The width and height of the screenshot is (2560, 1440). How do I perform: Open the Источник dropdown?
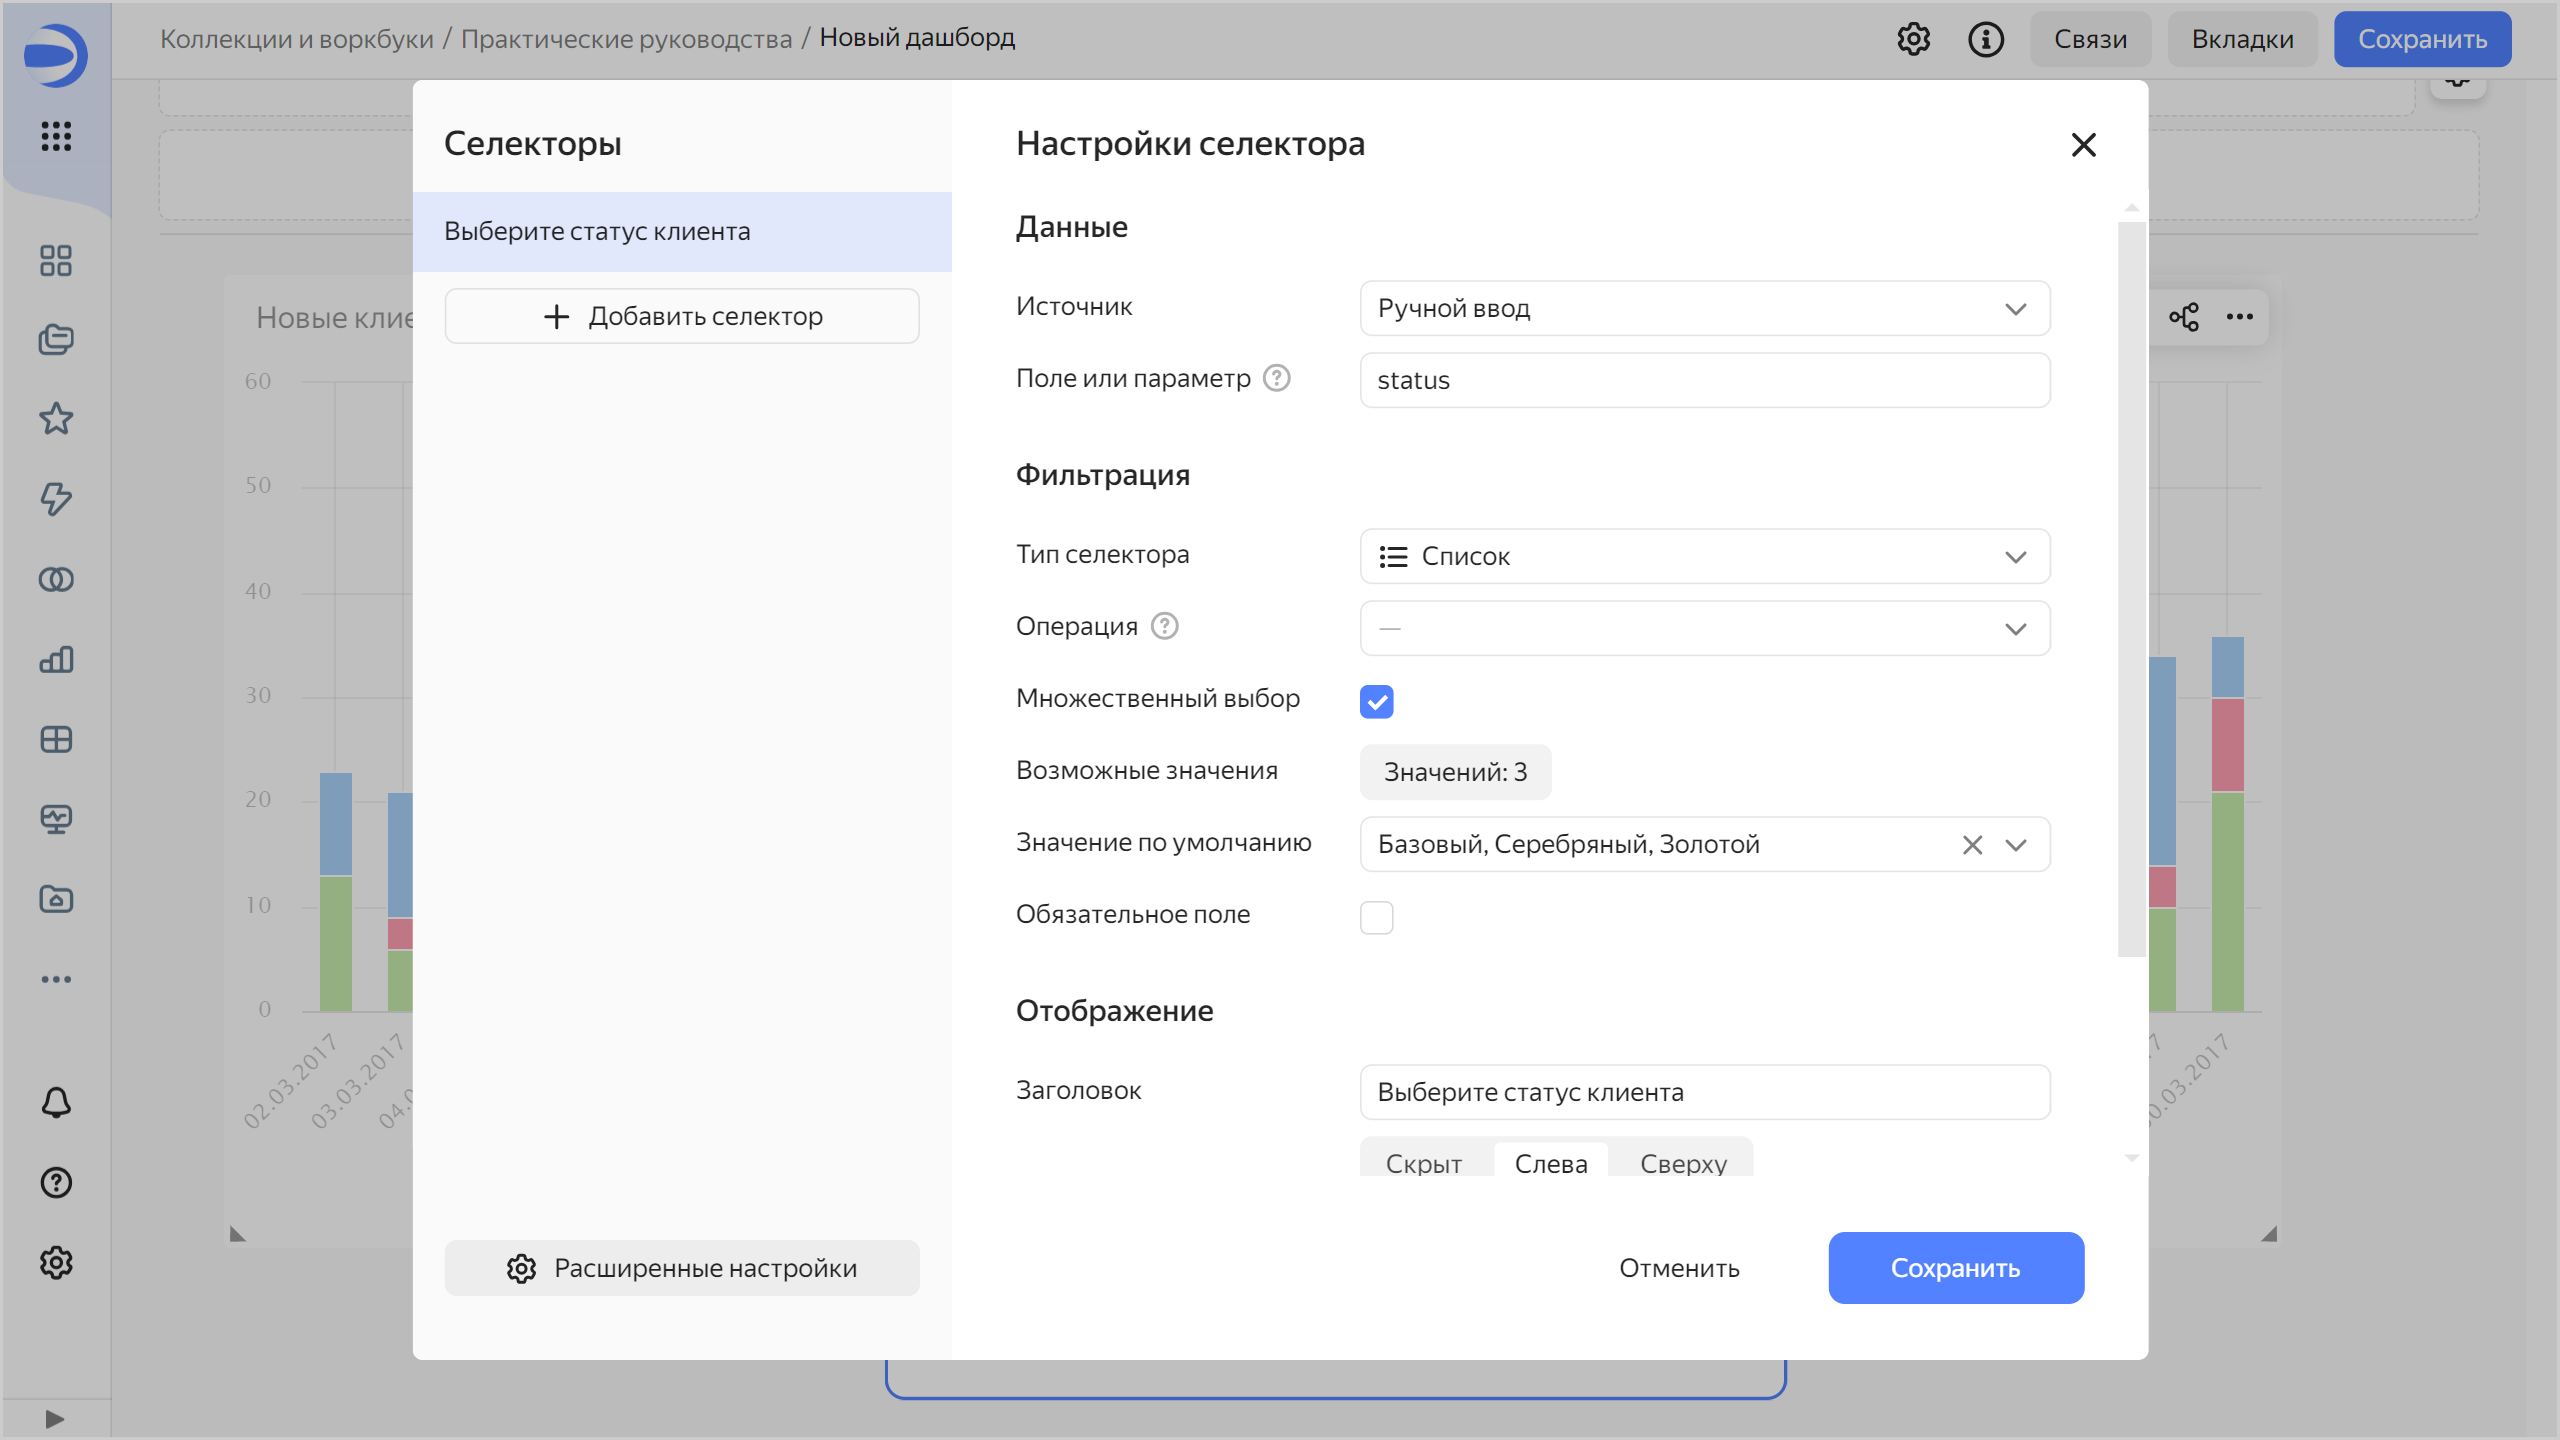(x=1704, y=308)
